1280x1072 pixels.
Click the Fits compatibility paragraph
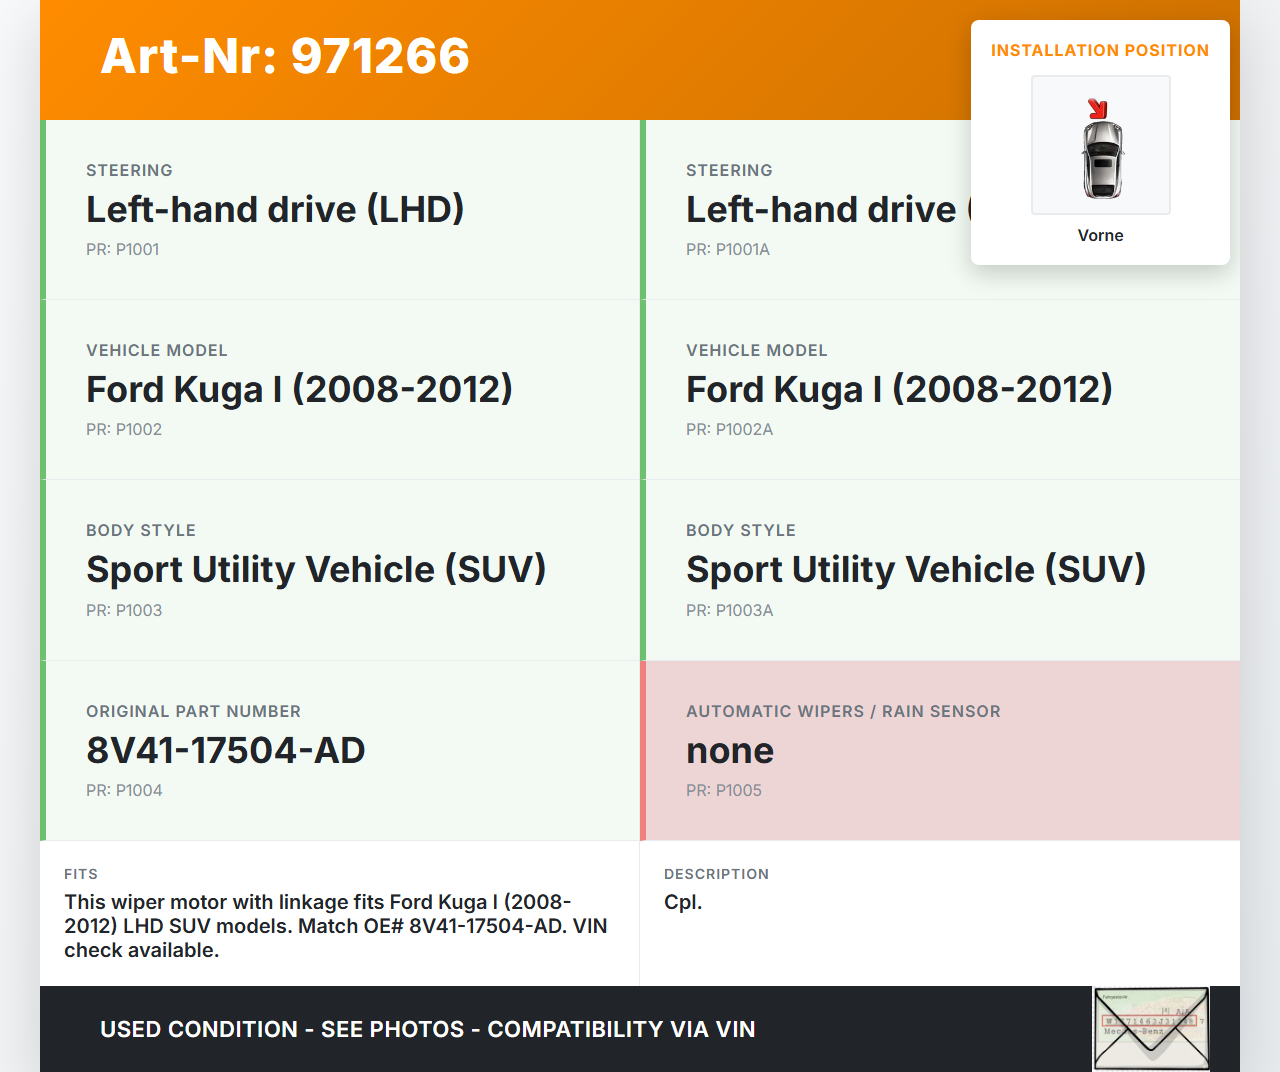(x=336, y=926)
